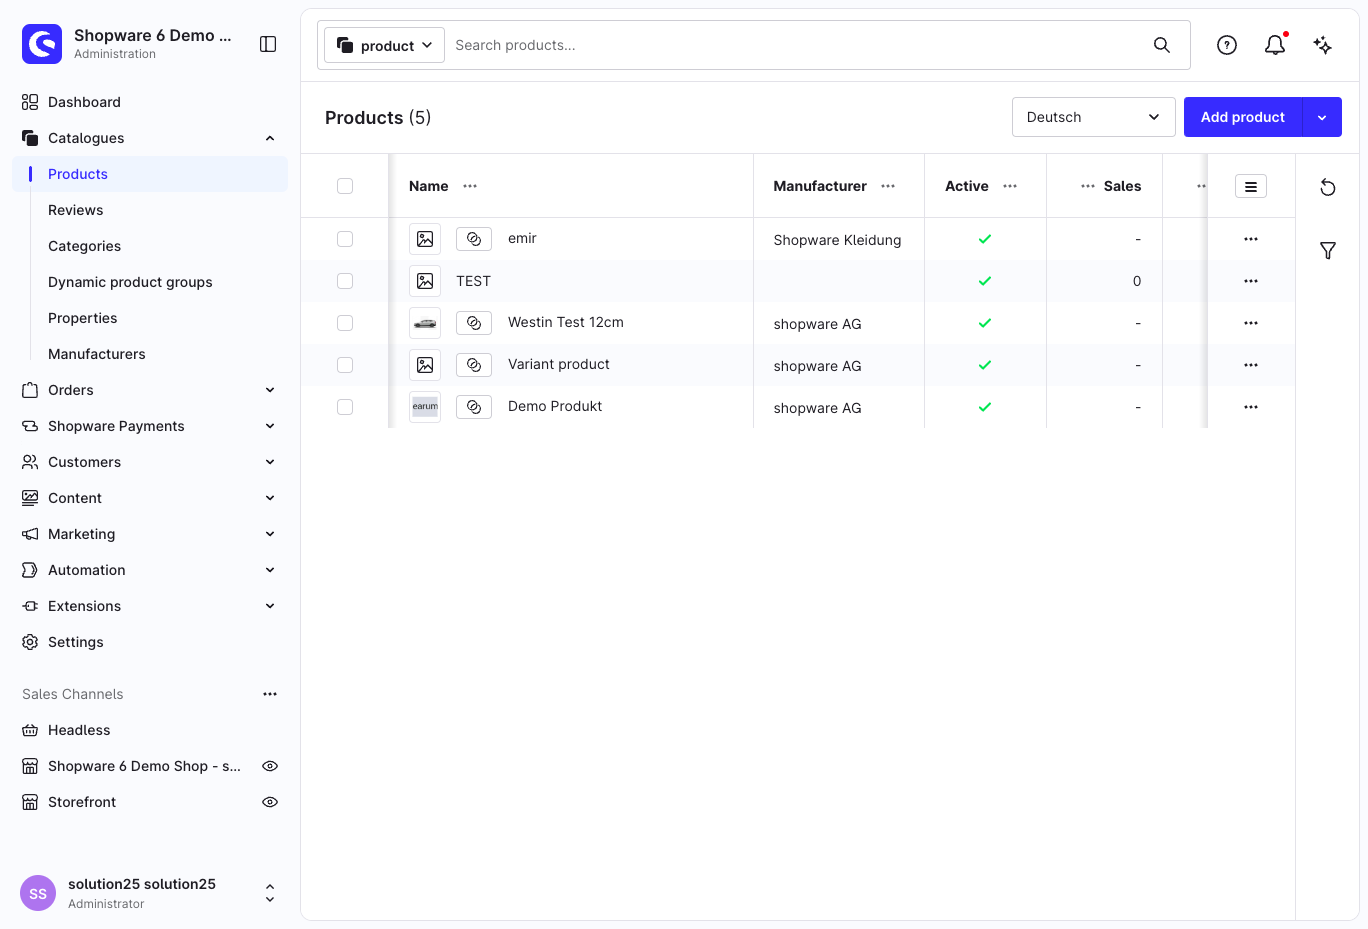Viewport: 1368px width, 929px height.
Task: Click the Add product button
Action: (1243, 117)
